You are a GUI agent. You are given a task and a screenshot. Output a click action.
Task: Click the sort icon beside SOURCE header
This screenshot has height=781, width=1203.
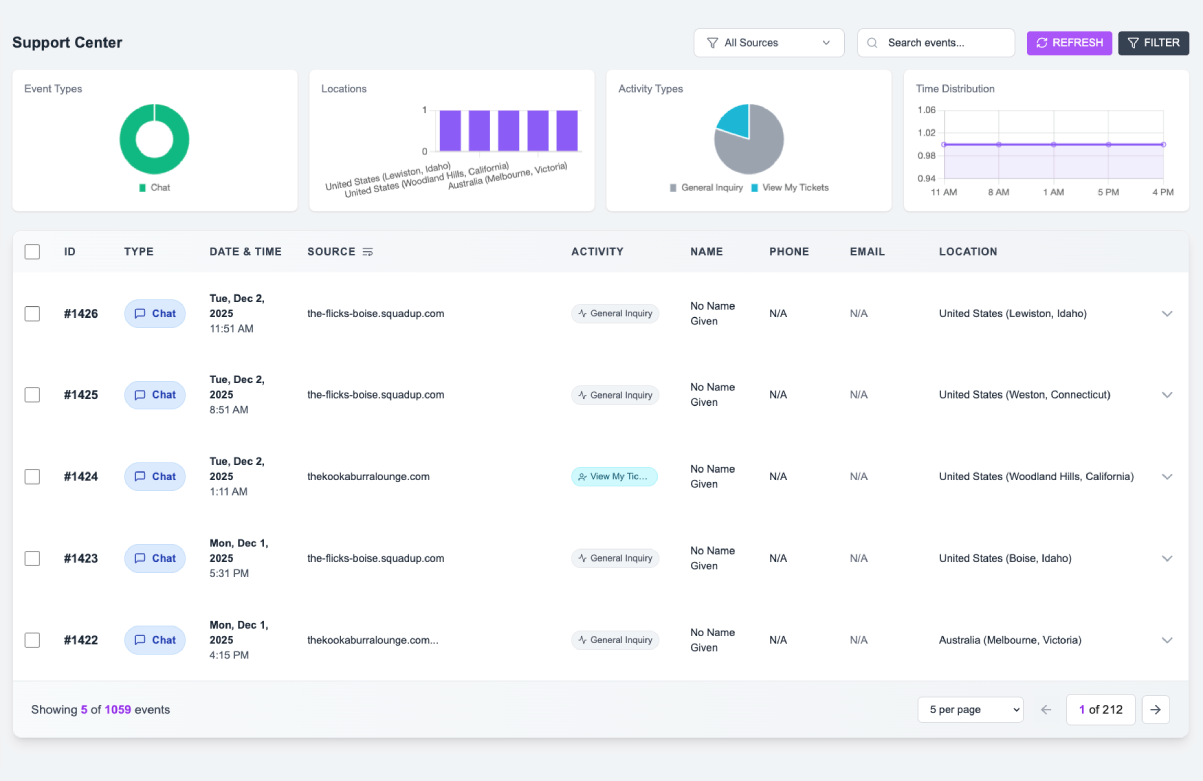pyautogui.click(x=368, y=252)
